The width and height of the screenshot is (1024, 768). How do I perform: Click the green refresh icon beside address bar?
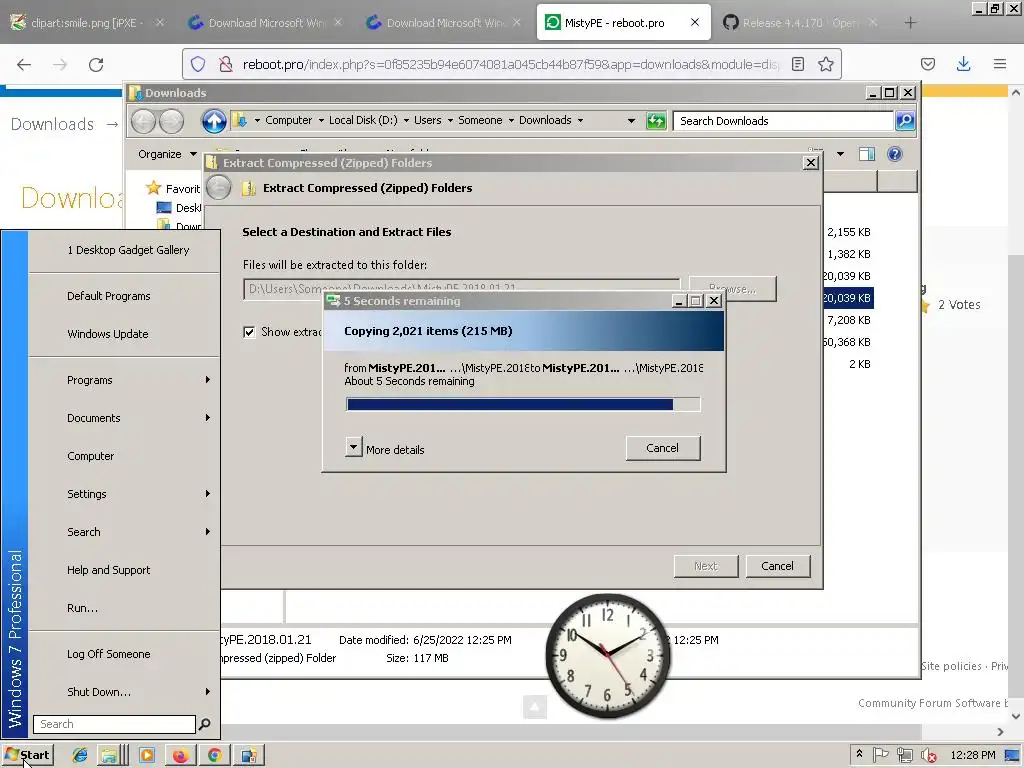656,121
